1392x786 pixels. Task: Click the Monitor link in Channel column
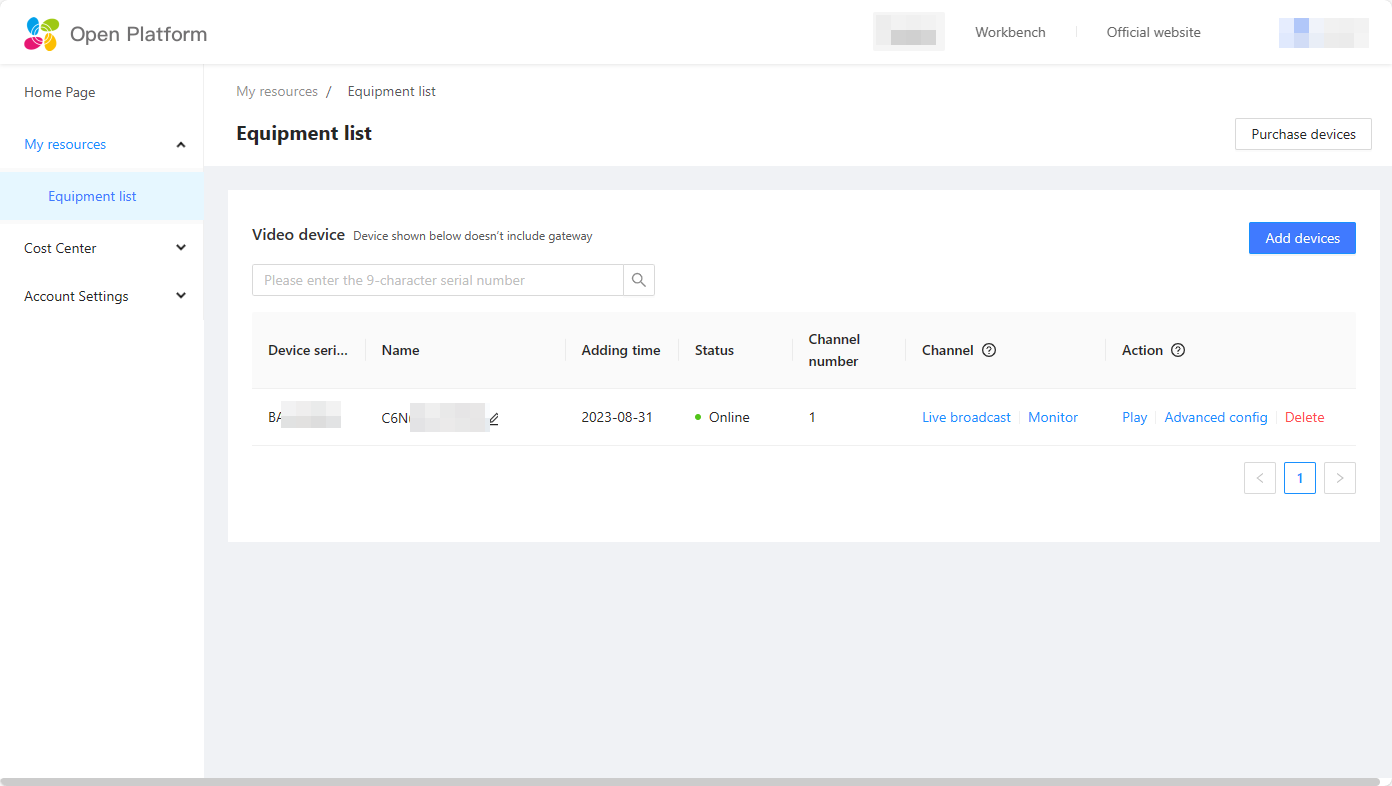click(x=1053, y=417)
